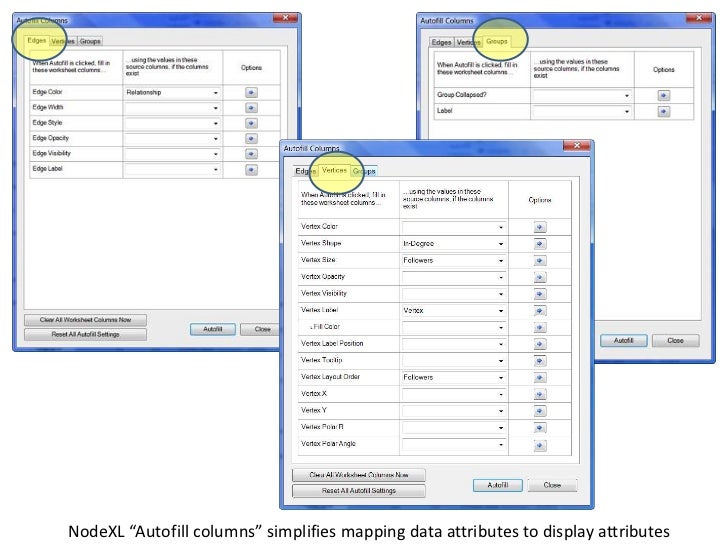728x546 pixels.
Task: Click Autofill in the right Groups window
Action: (624, 341)
